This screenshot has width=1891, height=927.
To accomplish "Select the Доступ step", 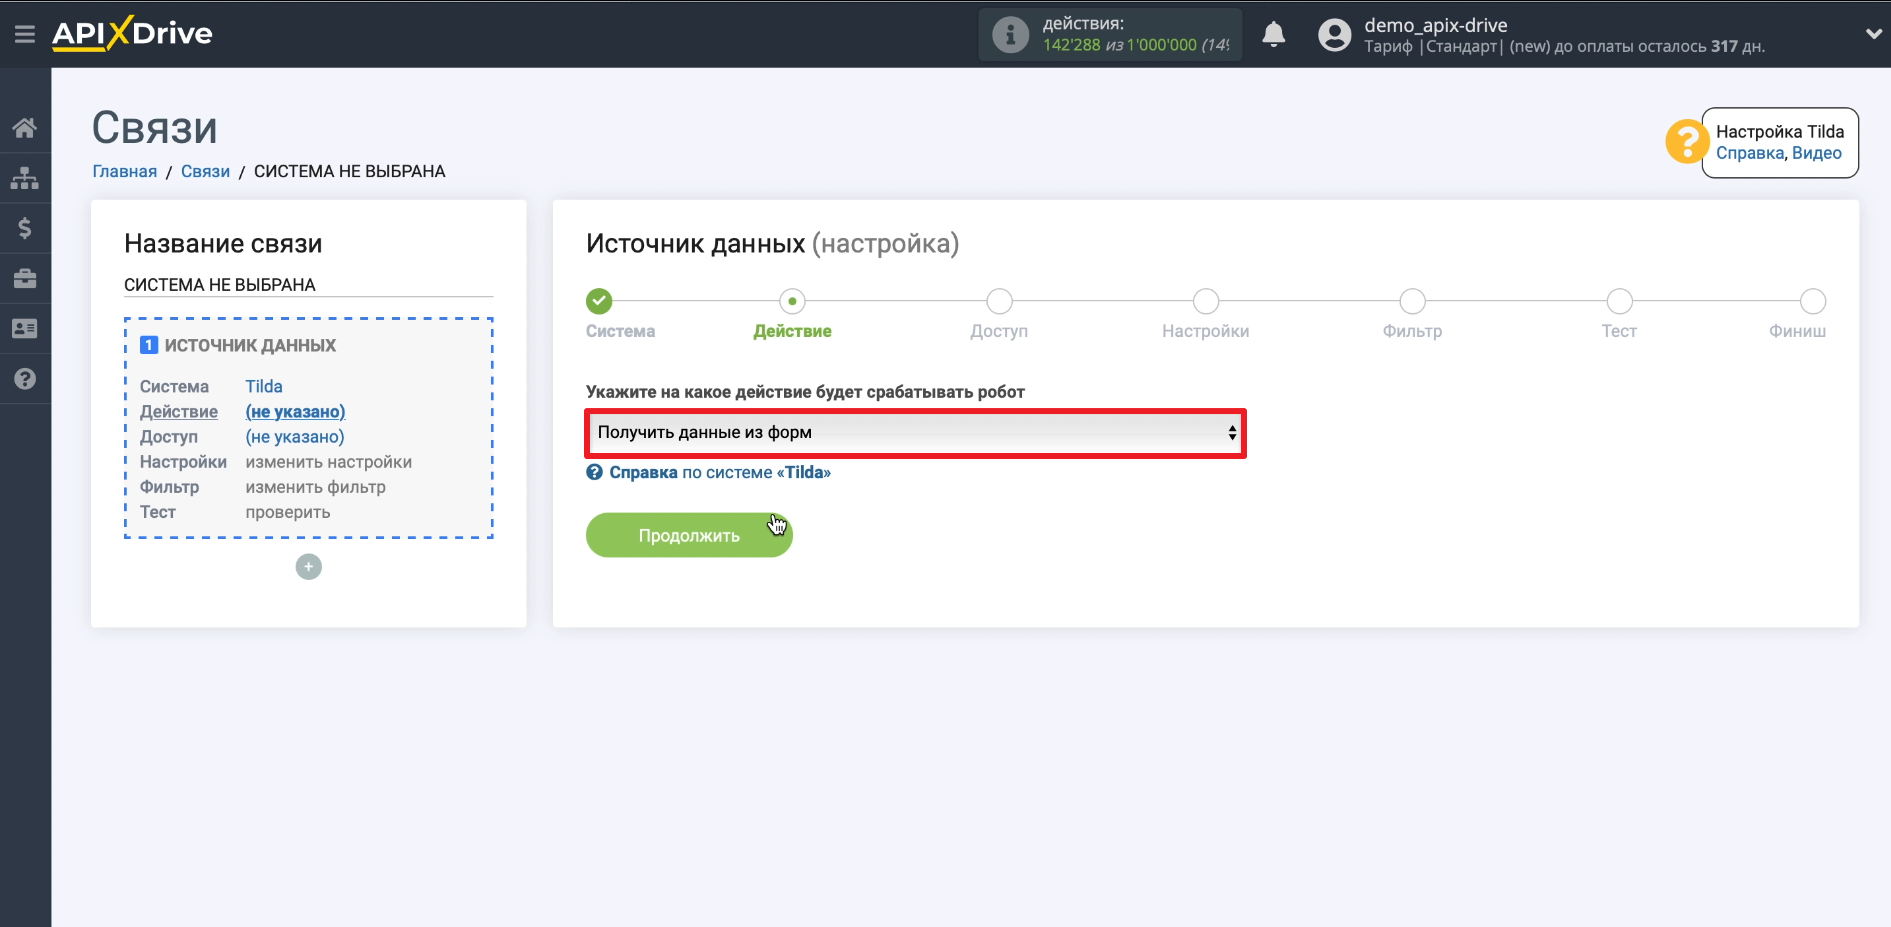I will (999, 301).
